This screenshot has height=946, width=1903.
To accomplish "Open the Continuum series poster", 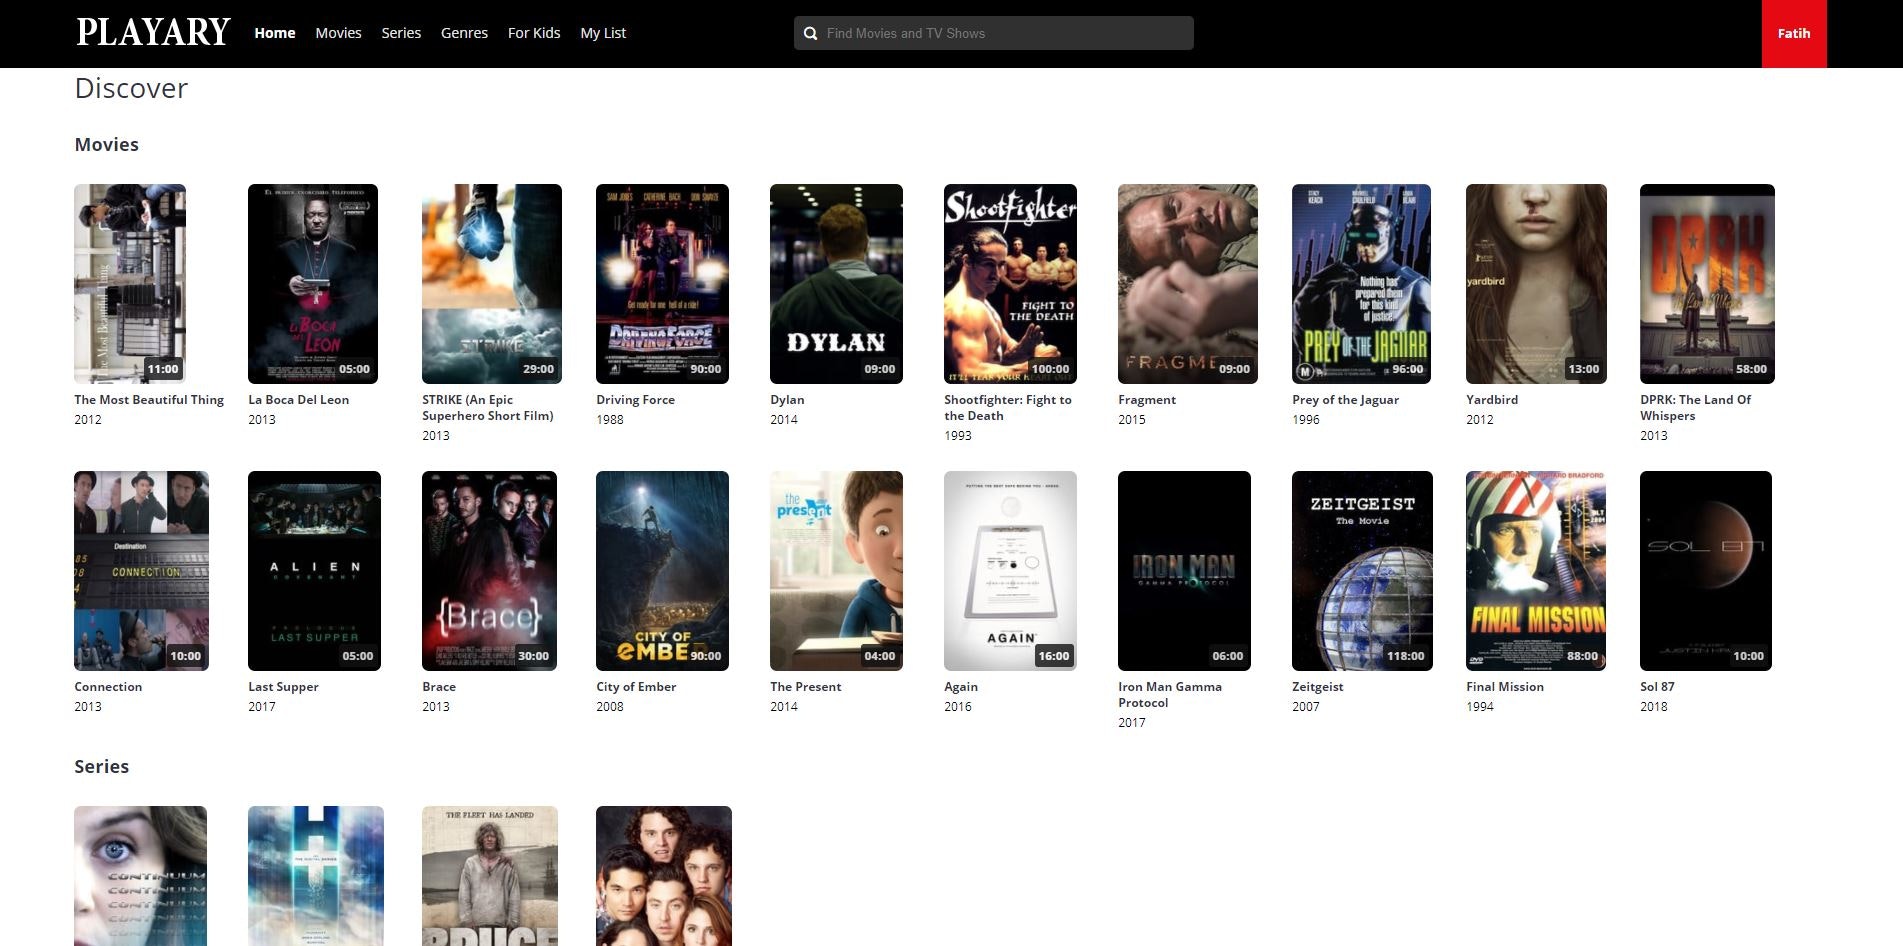I will click(x=140, y=875).
